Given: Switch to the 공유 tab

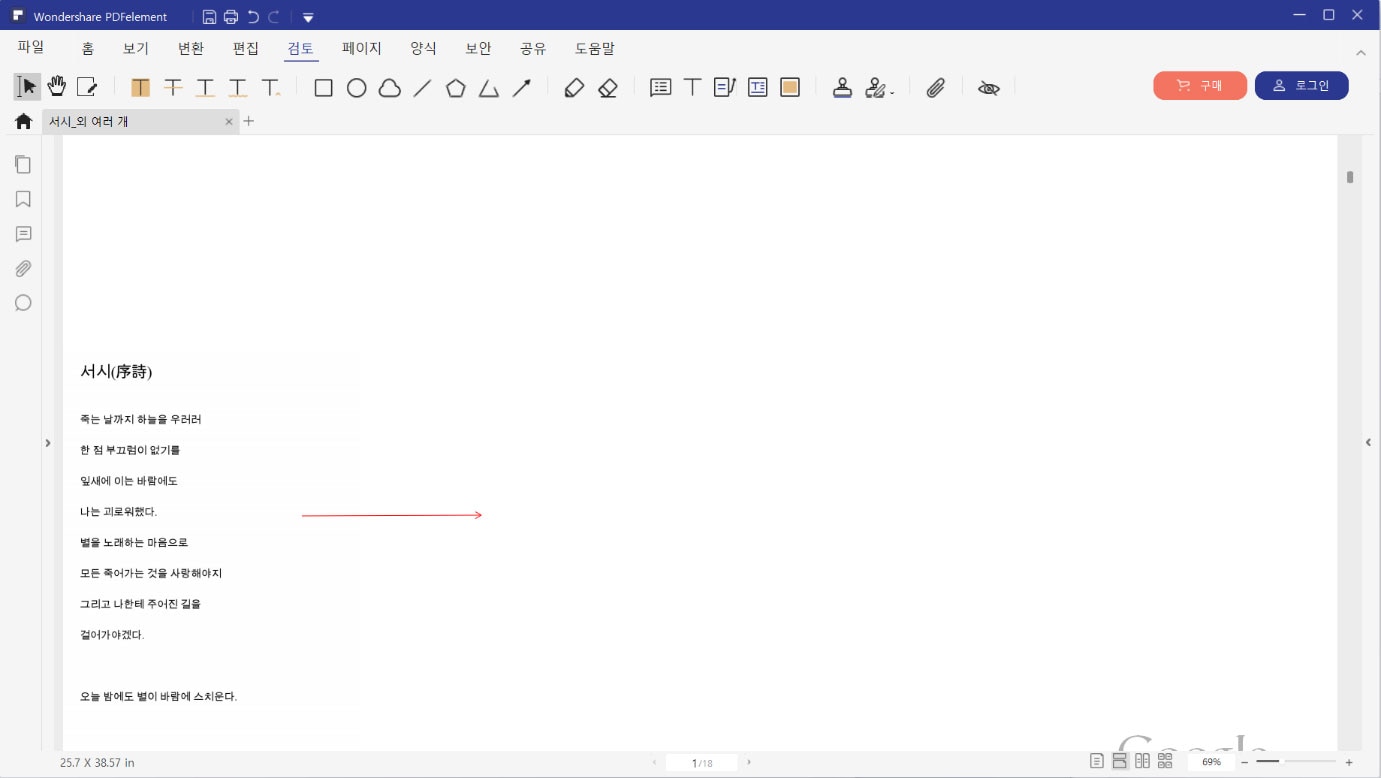Looking at the screenshot, I should click(x=534, y=48).
